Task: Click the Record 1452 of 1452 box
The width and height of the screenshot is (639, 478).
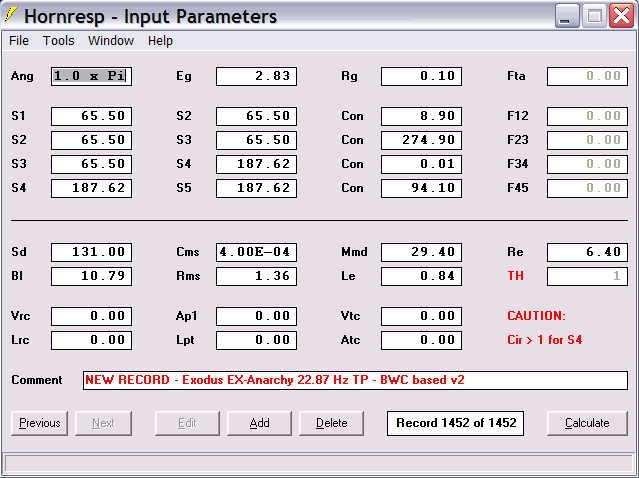Action: coord(456,423)
